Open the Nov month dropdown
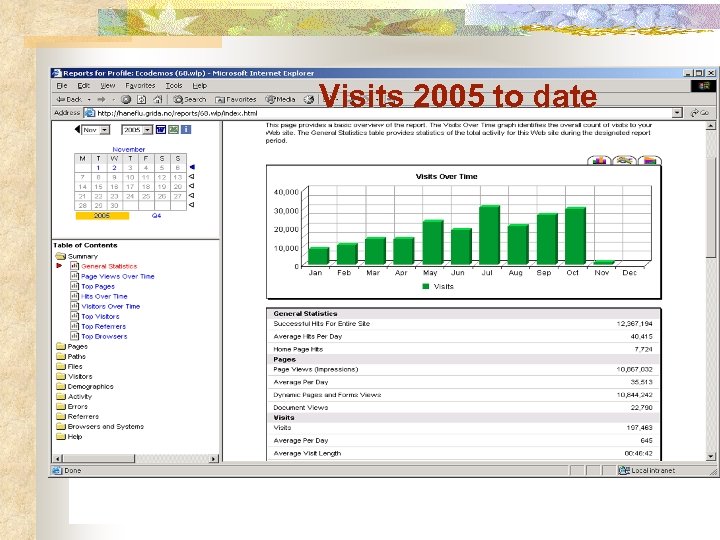The image size is (720, 540). 96,130
